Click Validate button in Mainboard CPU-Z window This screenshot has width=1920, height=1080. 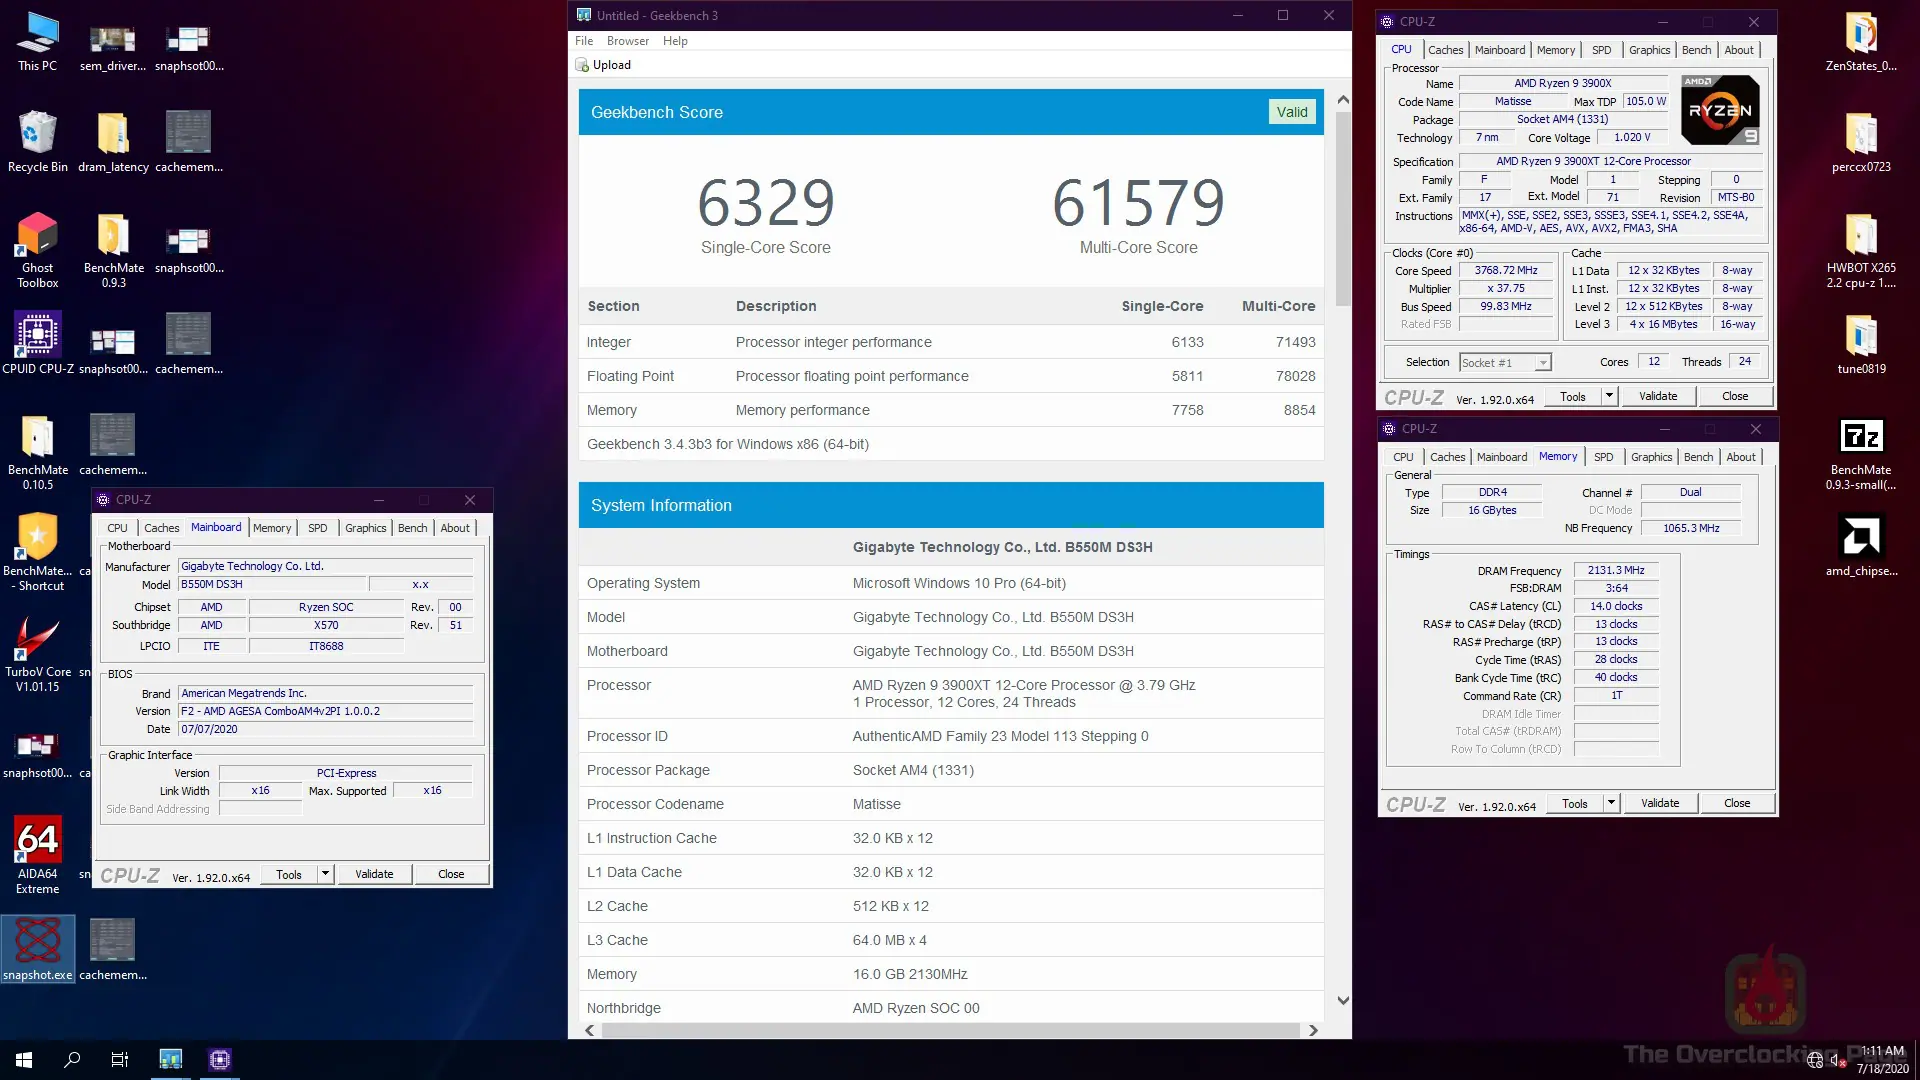tap(374, 874)
